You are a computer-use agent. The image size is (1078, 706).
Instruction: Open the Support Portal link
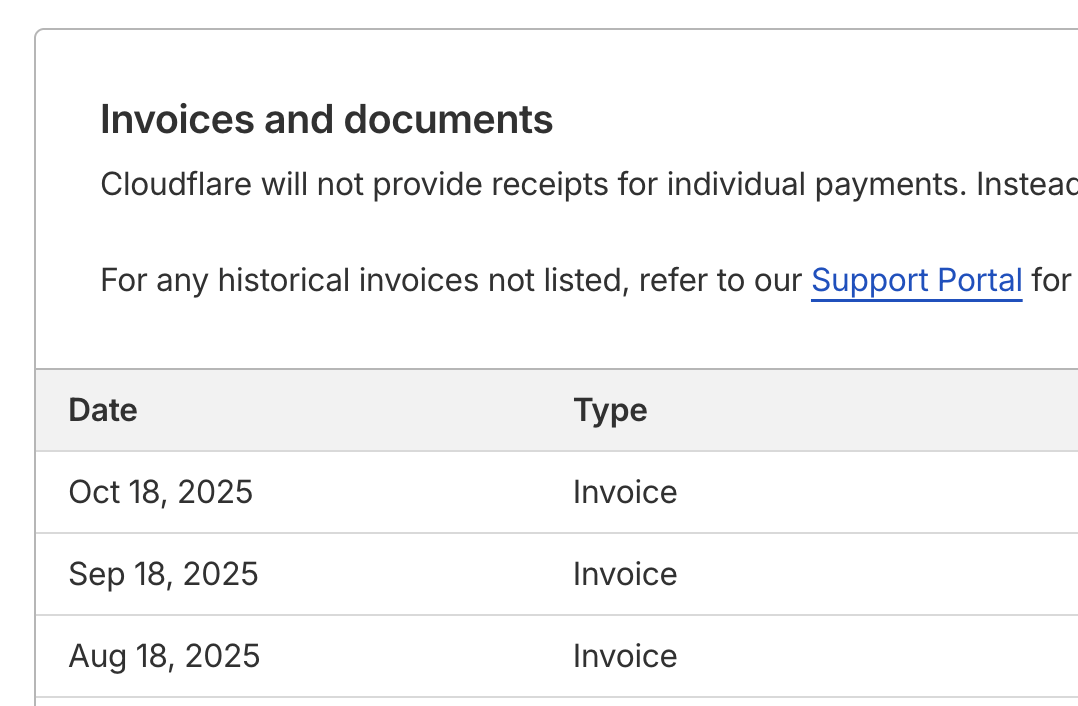tap(916, 280)
